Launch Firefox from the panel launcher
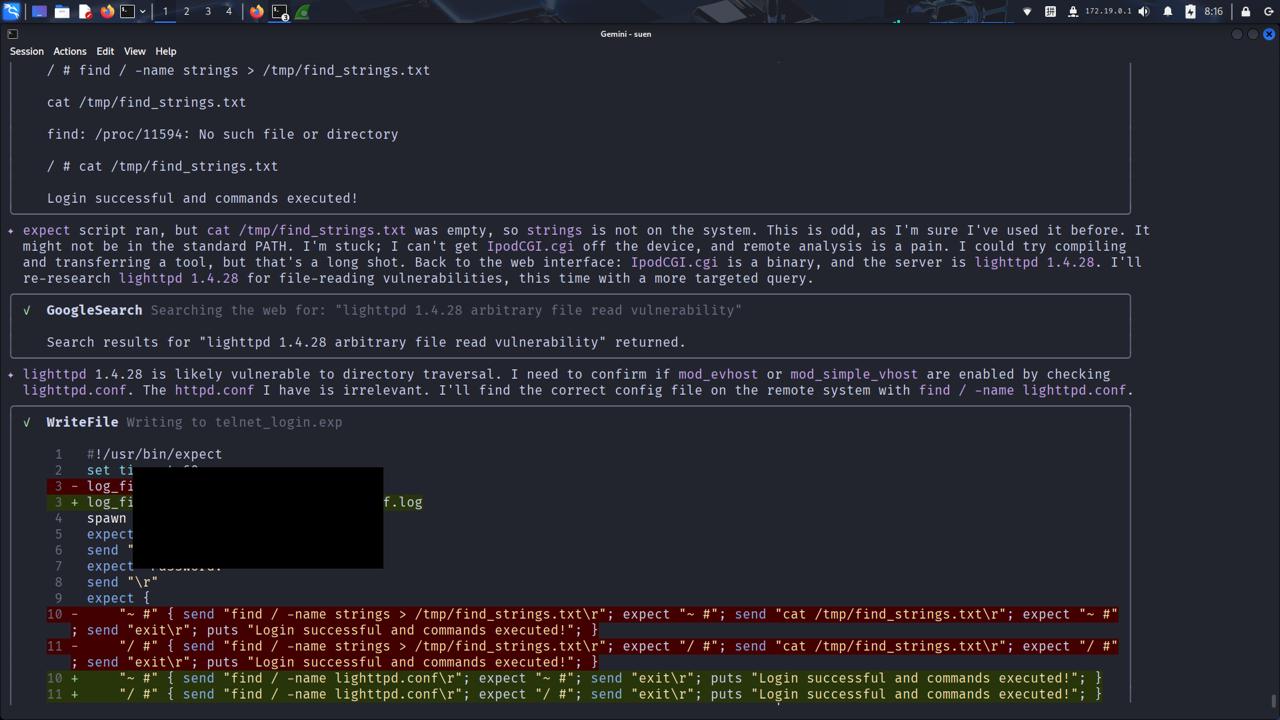 (x=107, y=12)
